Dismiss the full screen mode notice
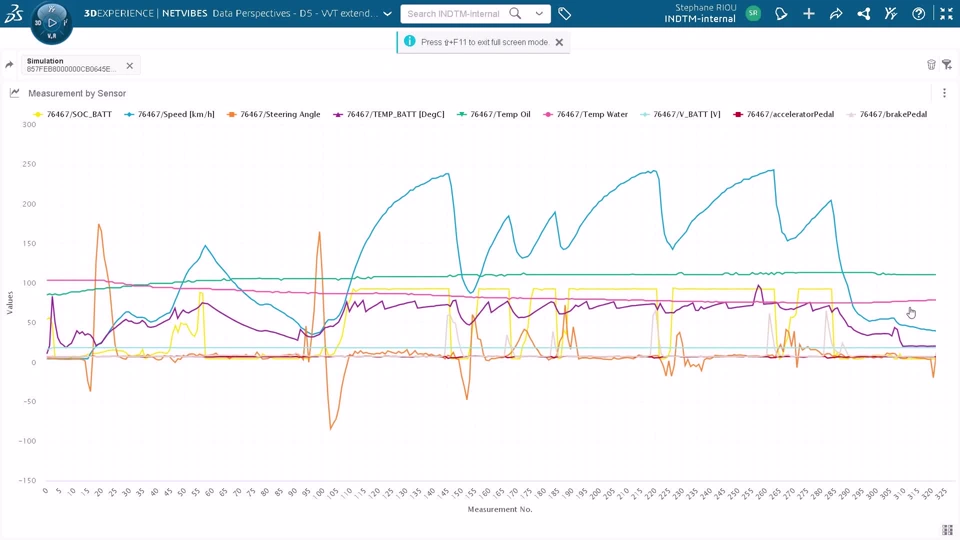The image size is (960, 540). (559, 42)
